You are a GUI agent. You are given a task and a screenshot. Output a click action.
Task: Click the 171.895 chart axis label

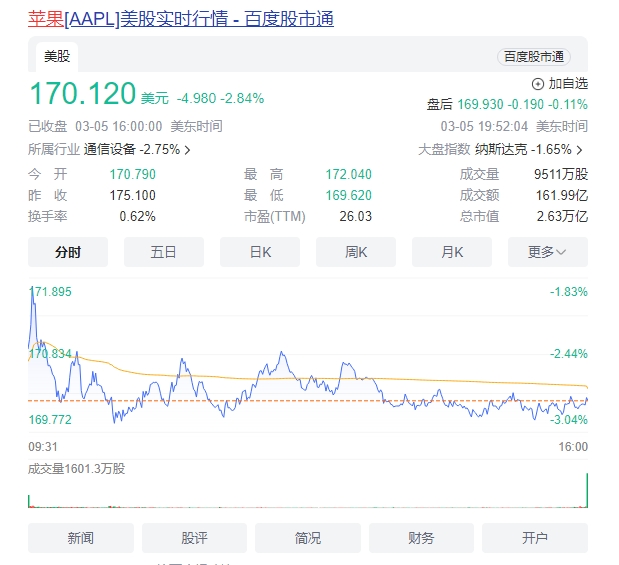click(x=50, y=292)
